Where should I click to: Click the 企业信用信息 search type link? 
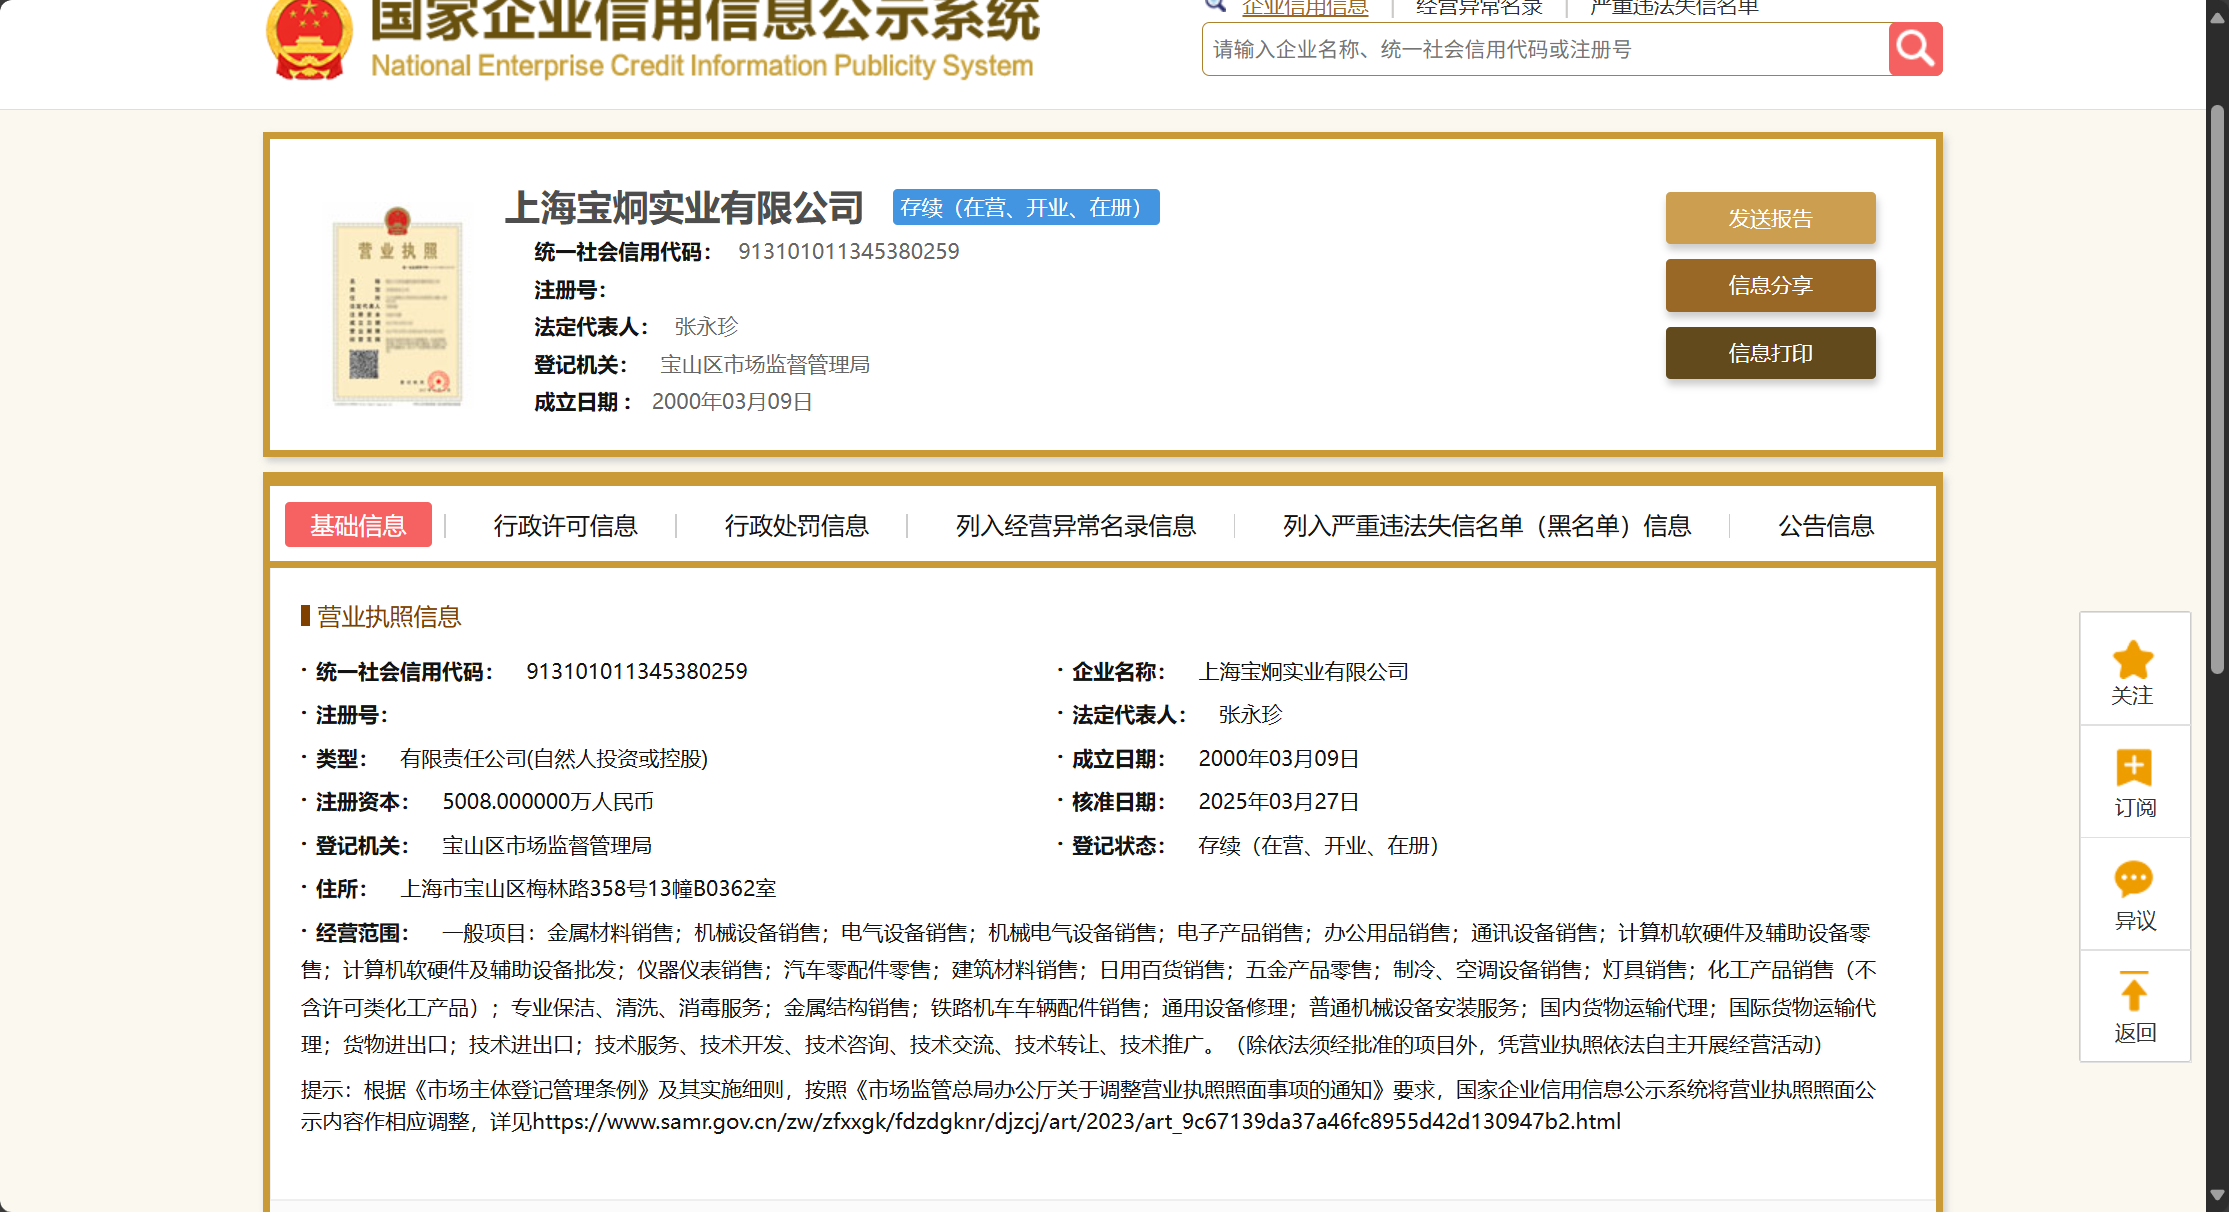1304,8
